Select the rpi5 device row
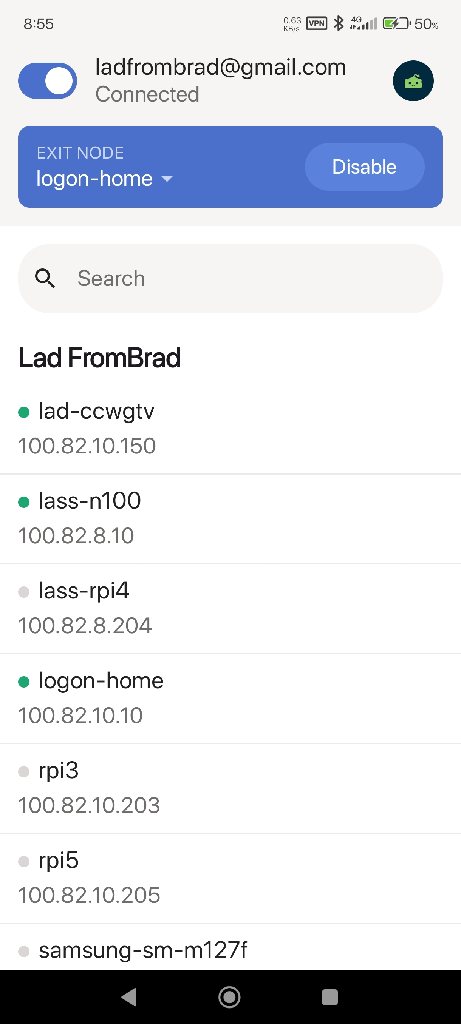461x1024 pixels. [x=230, y=878]
